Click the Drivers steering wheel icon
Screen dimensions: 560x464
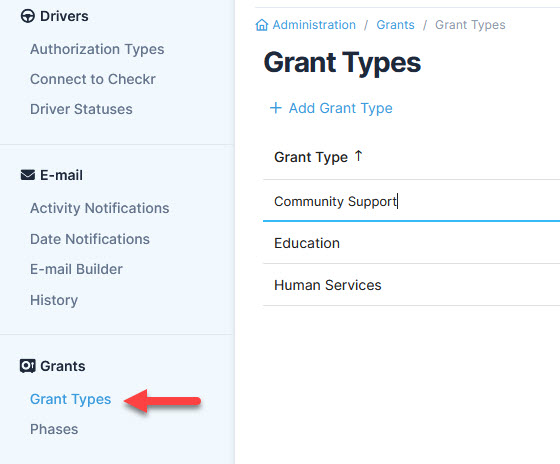(28, 16)
